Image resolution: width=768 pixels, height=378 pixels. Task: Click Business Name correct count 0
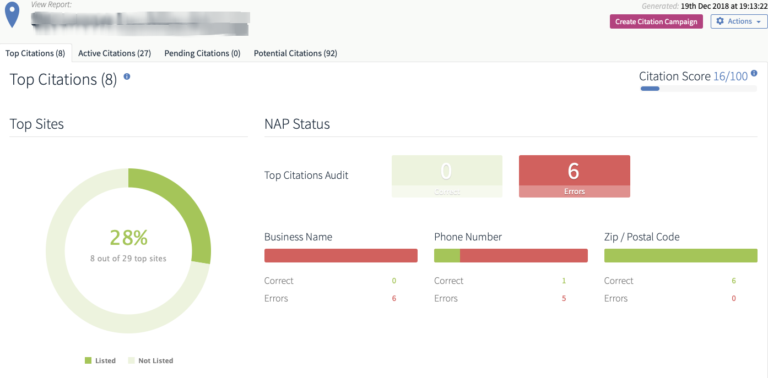coord(394,281)
